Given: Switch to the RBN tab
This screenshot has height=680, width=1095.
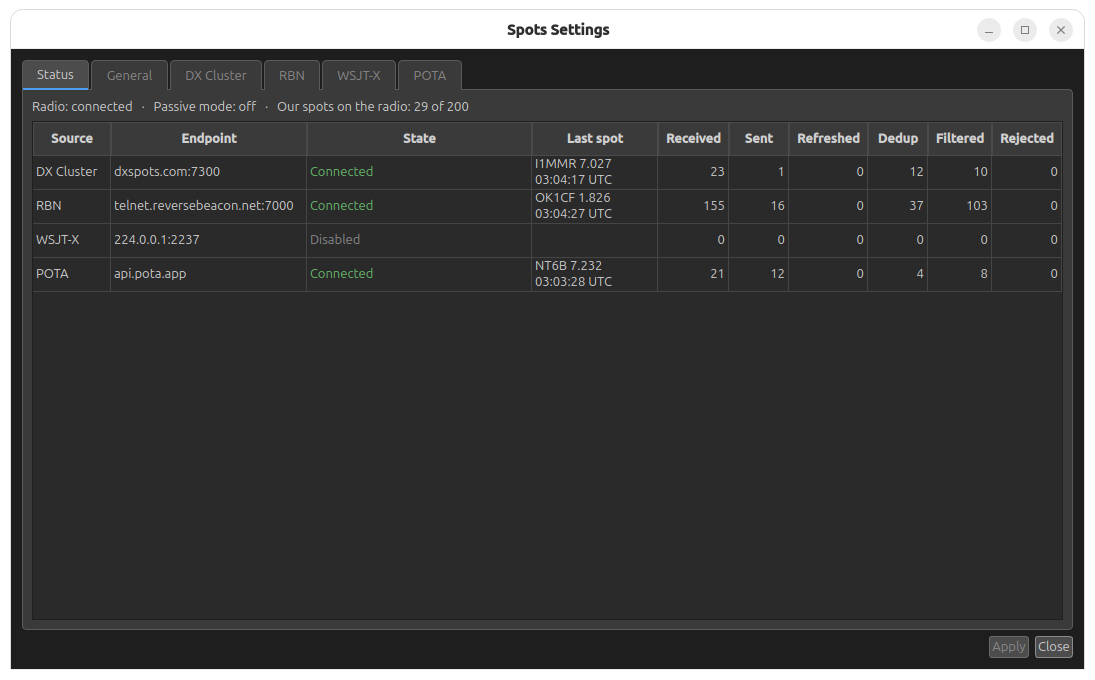Looking at the screenshot, I should [x=292, y=75].
